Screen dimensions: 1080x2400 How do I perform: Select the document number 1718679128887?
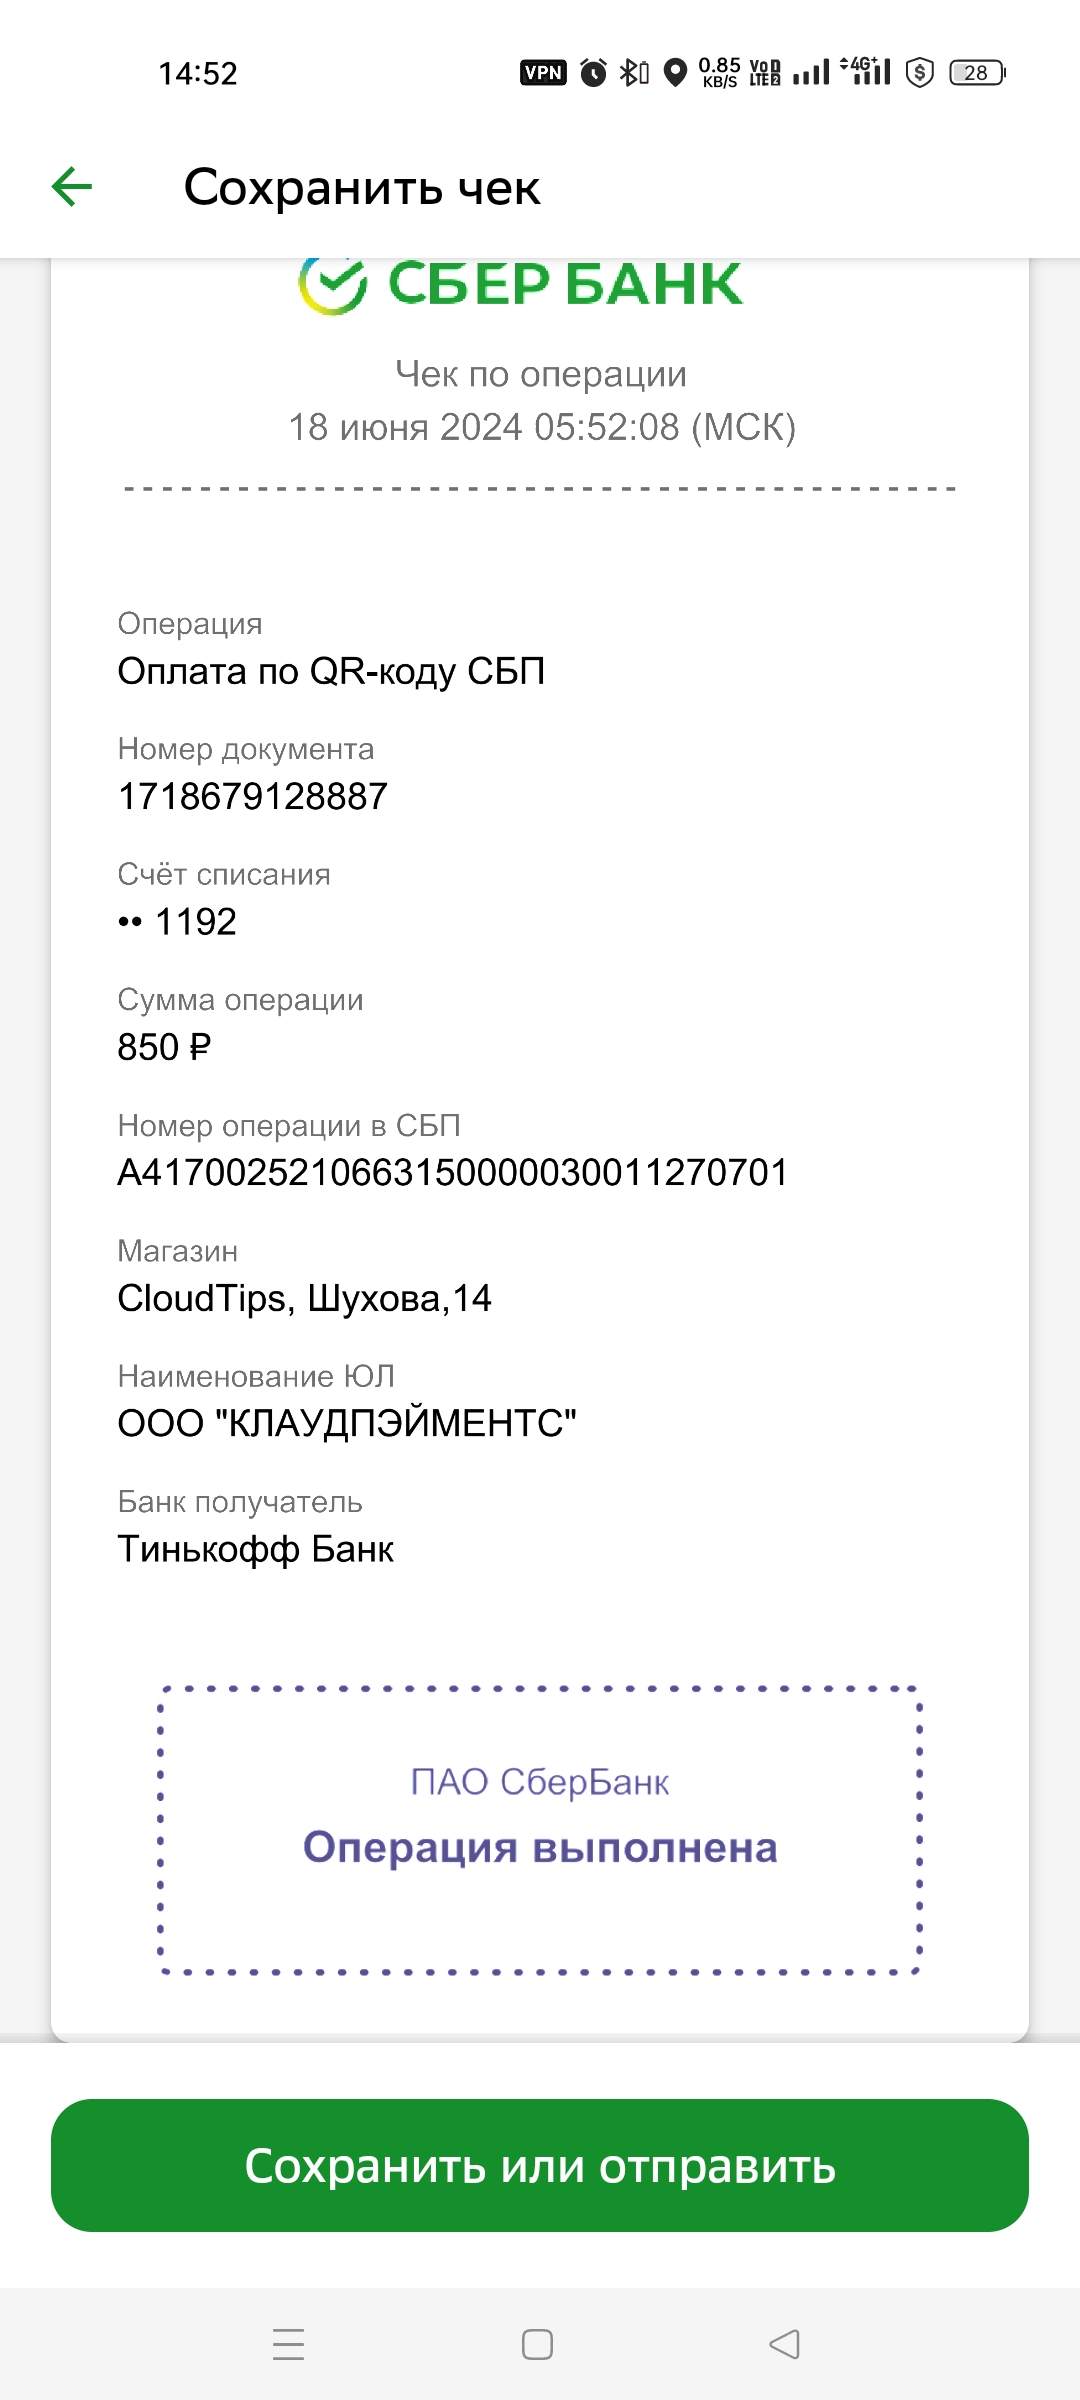252,797
